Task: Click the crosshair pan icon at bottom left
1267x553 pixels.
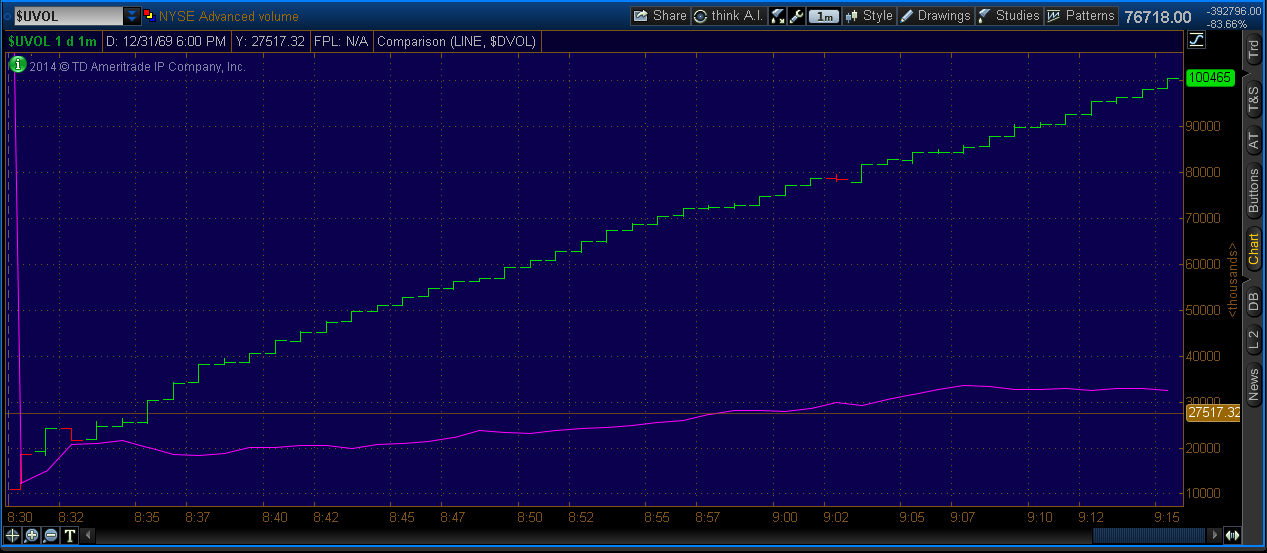Action: pos(13,535)
